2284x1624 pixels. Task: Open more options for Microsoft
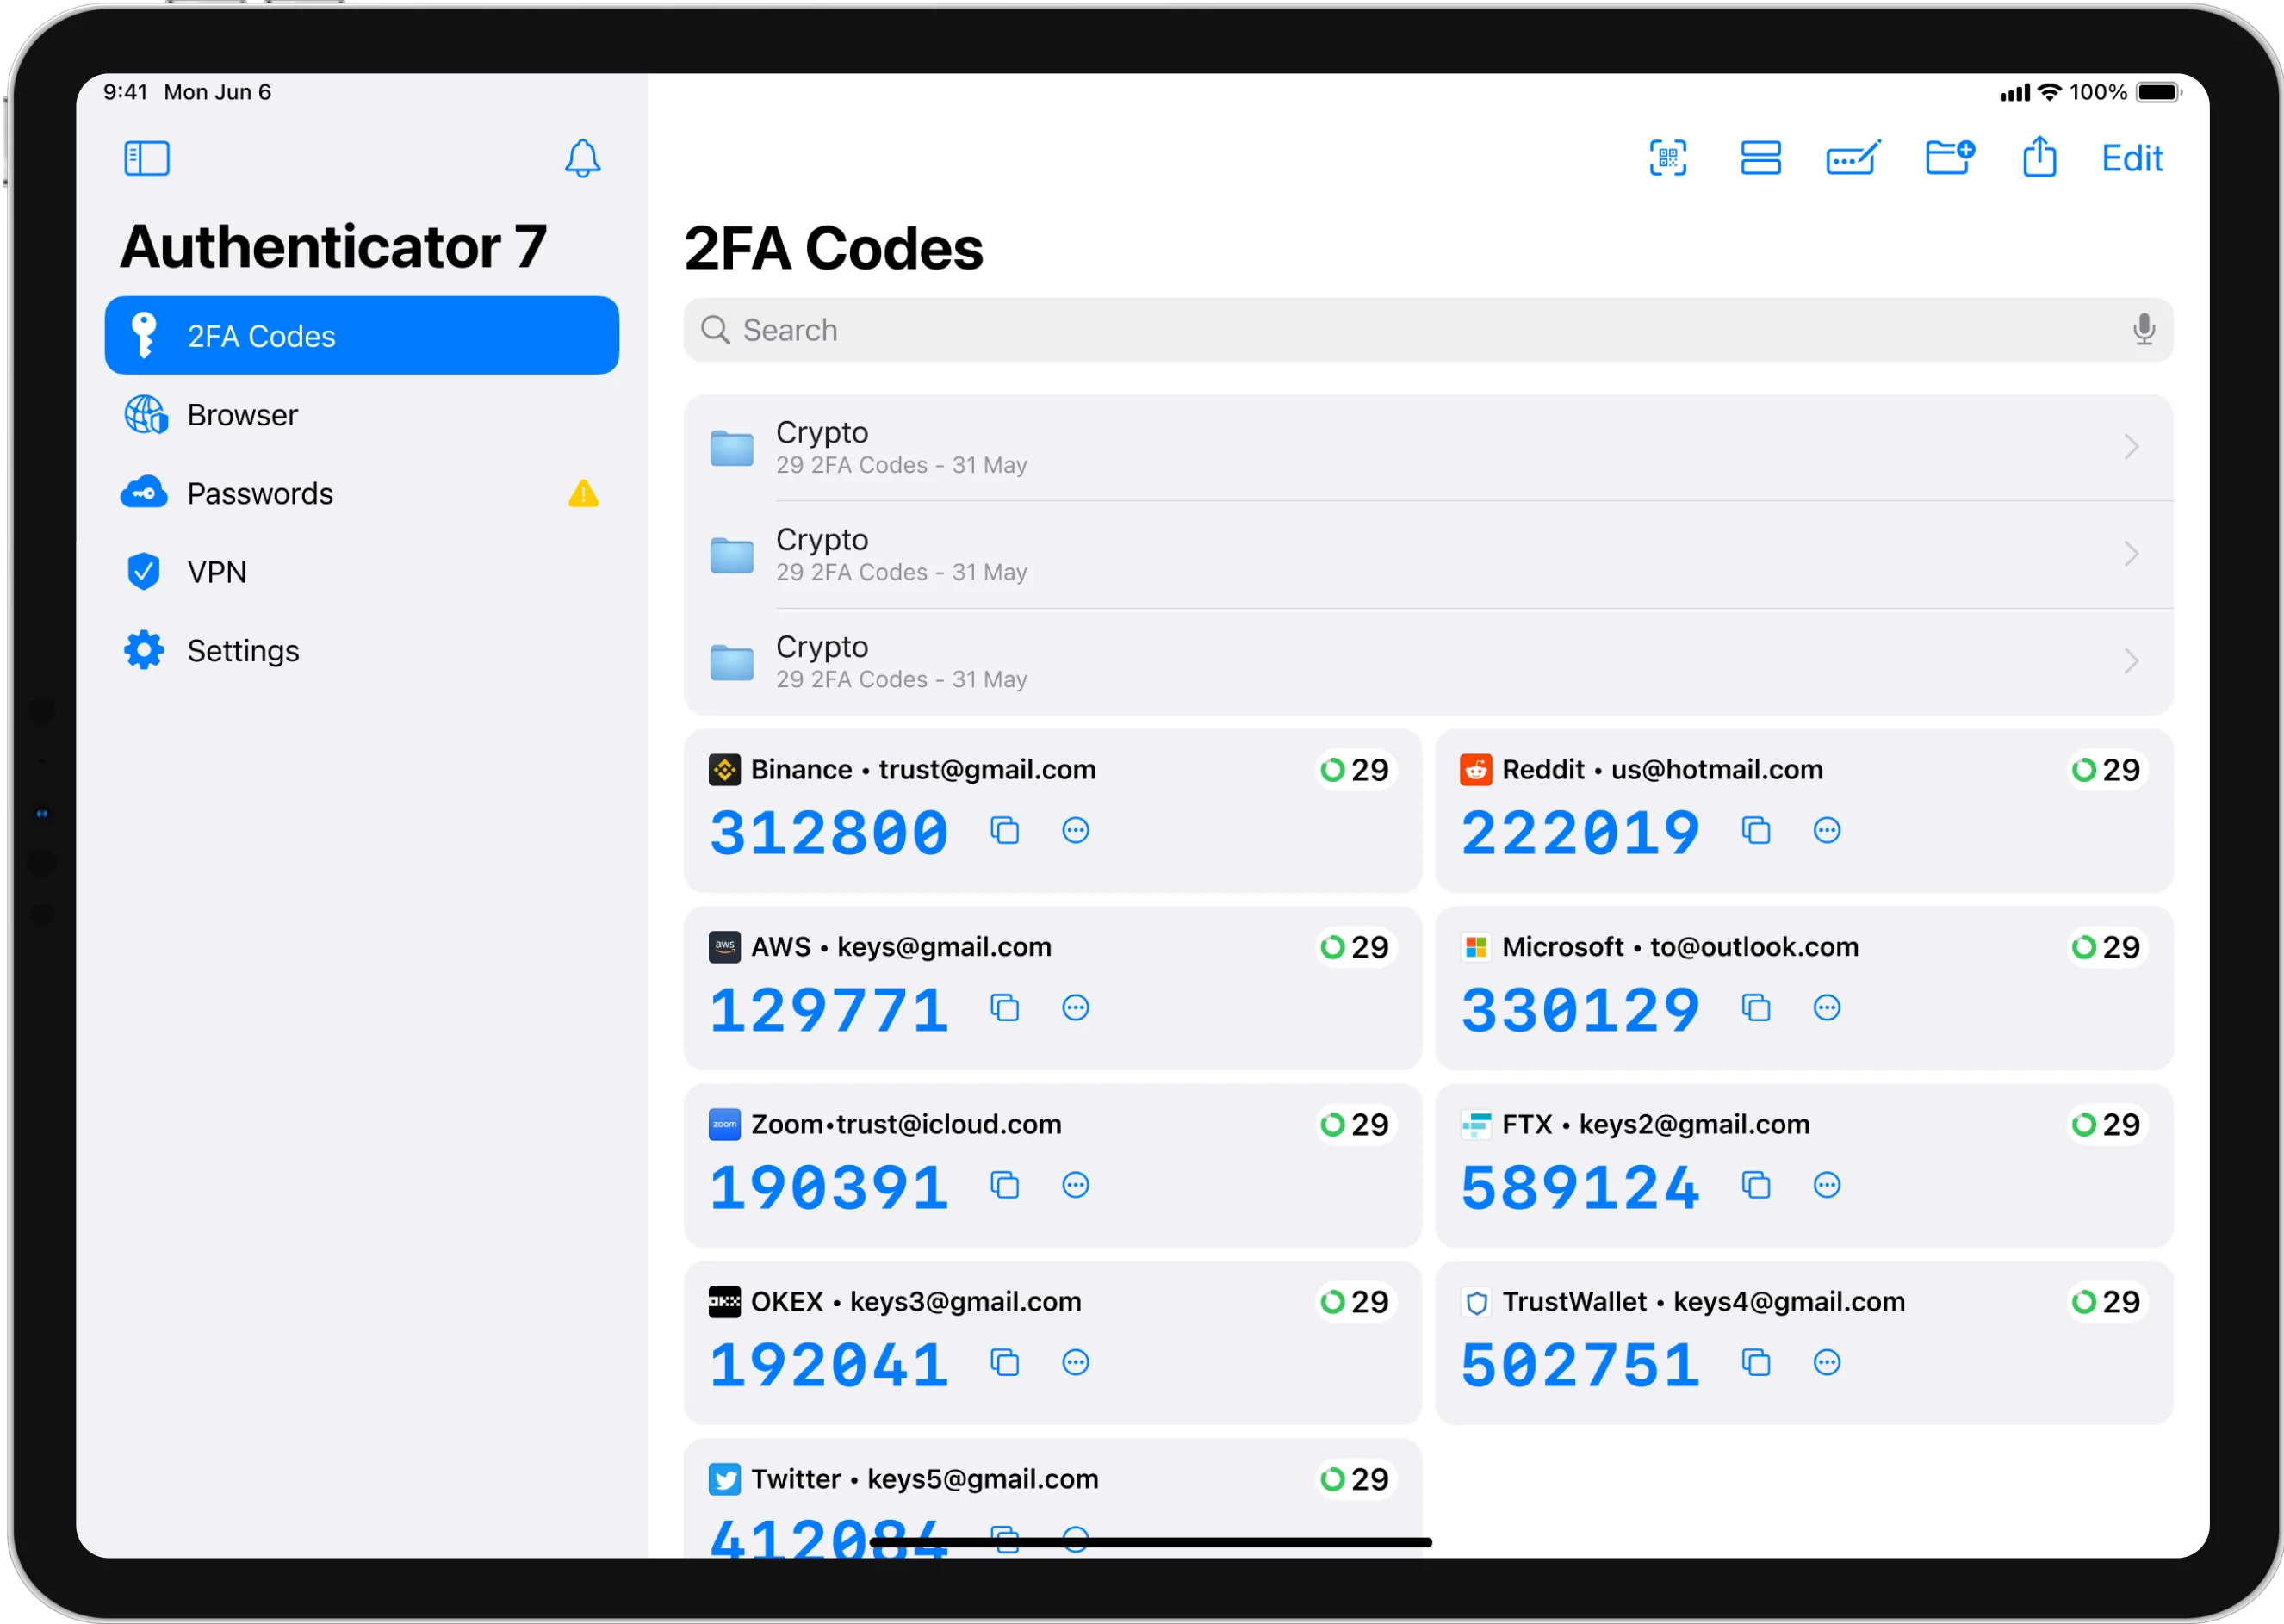1826,1007
